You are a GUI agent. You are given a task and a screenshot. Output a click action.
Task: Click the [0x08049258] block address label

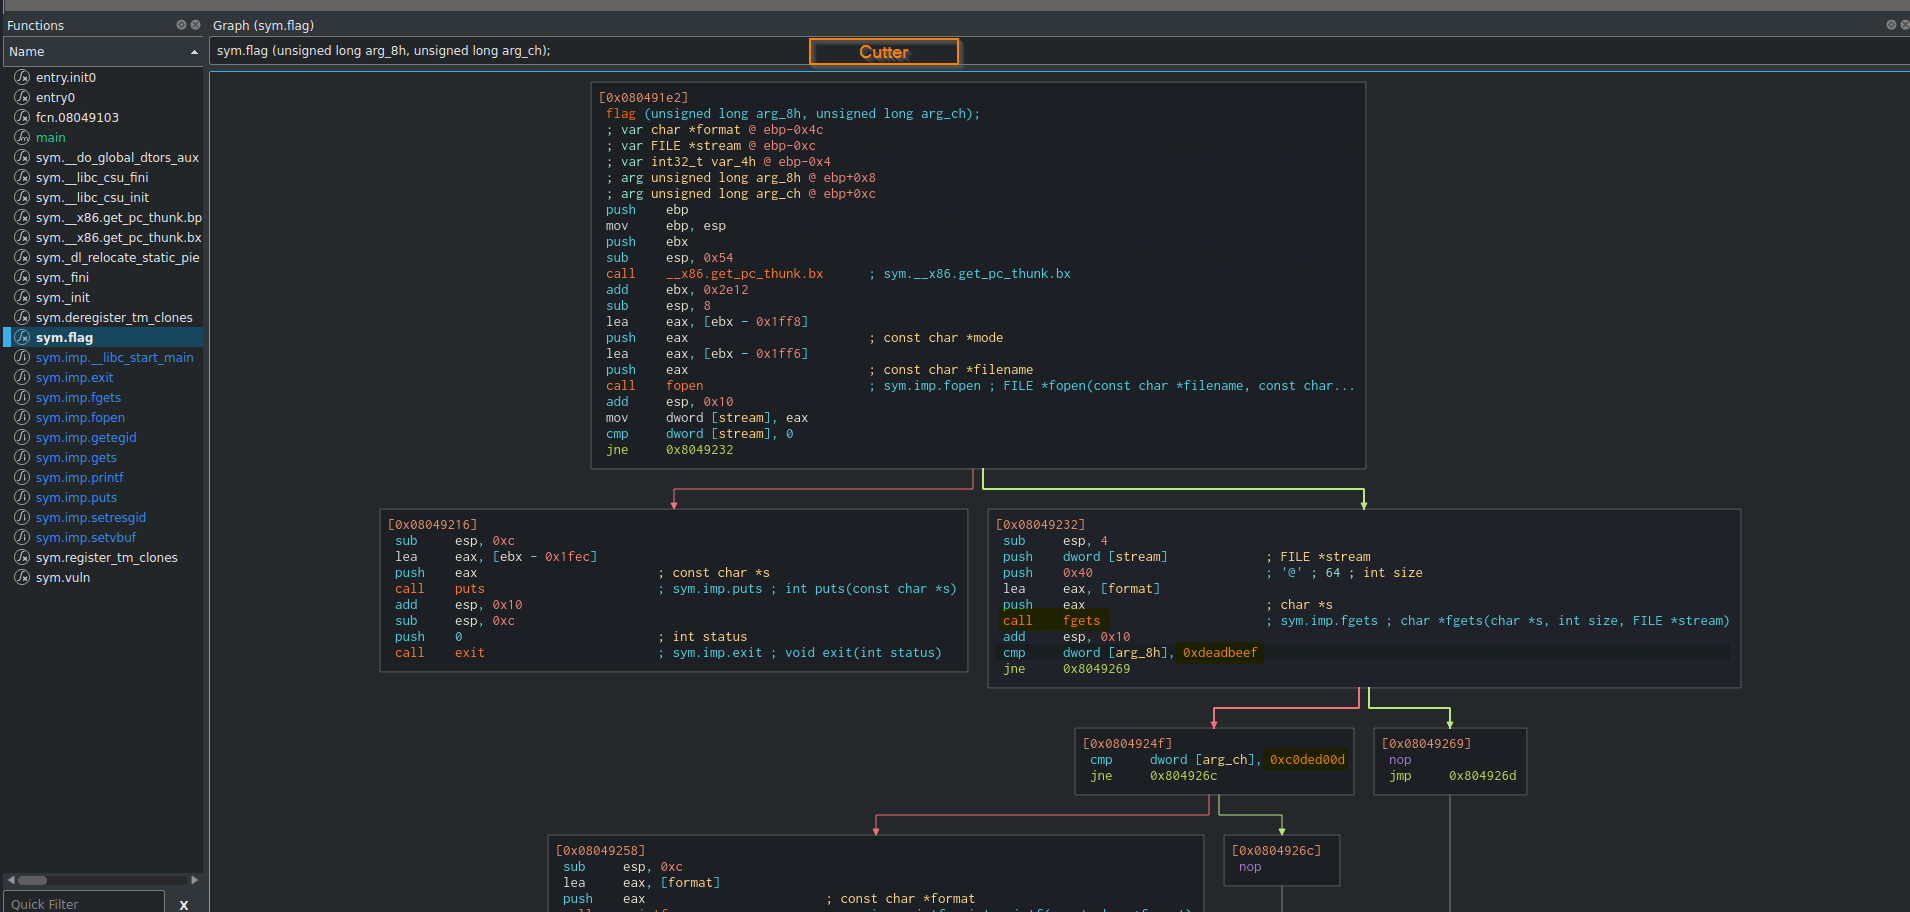pos(600,850)
